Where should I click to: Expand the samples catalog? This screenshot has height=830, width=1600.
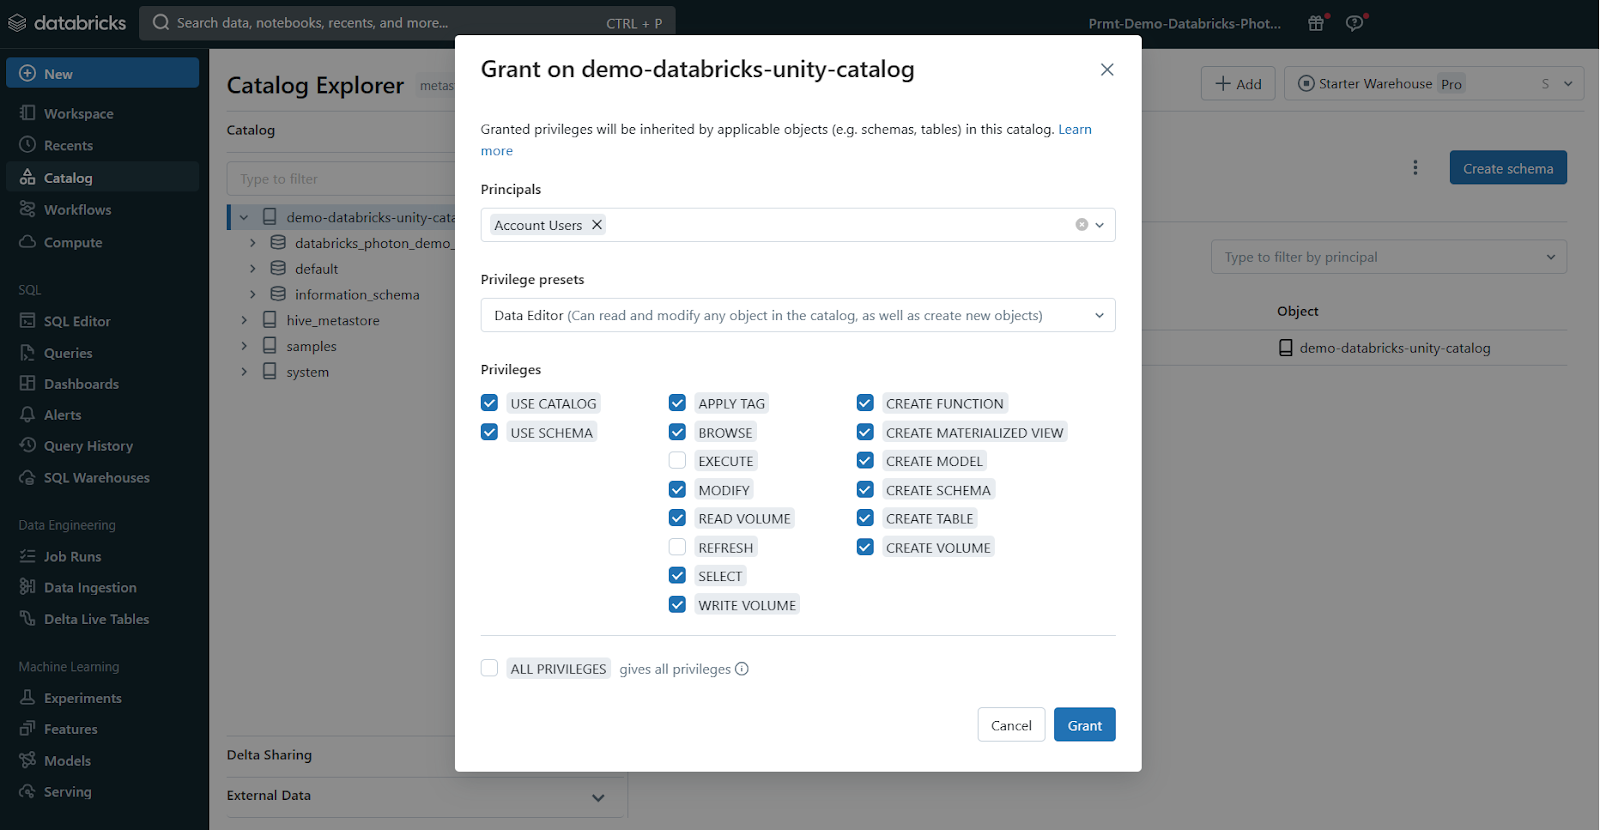(x=244, y=346)
